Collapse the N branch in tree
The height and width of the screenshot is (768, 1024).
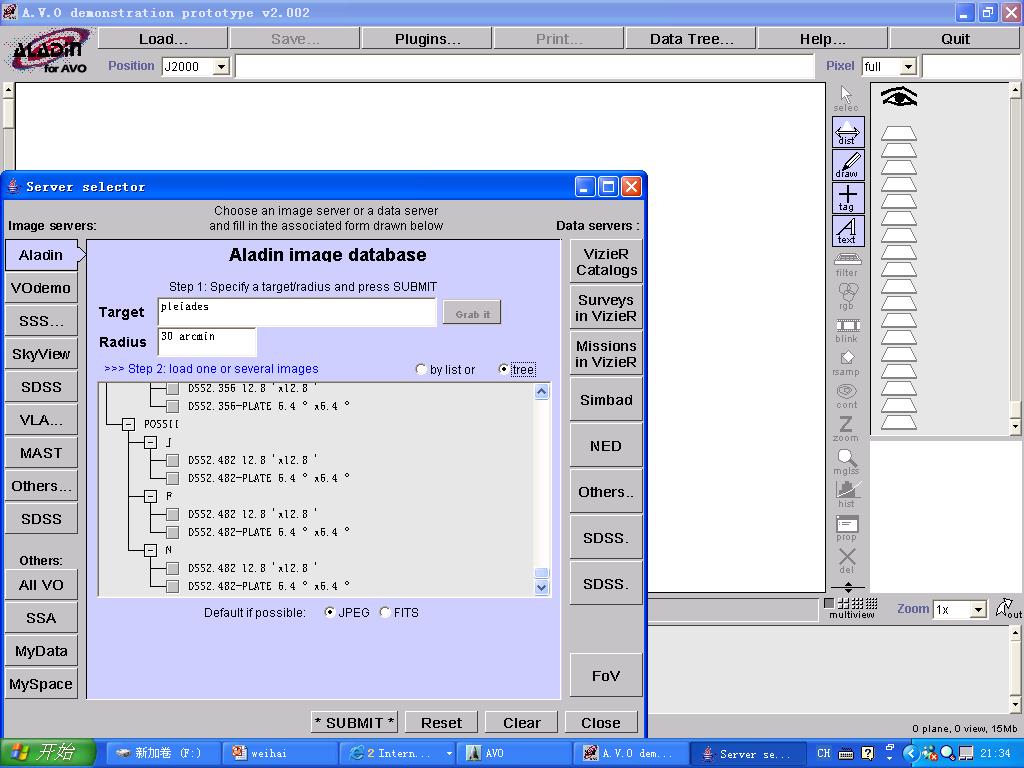(x=151, y=551)
